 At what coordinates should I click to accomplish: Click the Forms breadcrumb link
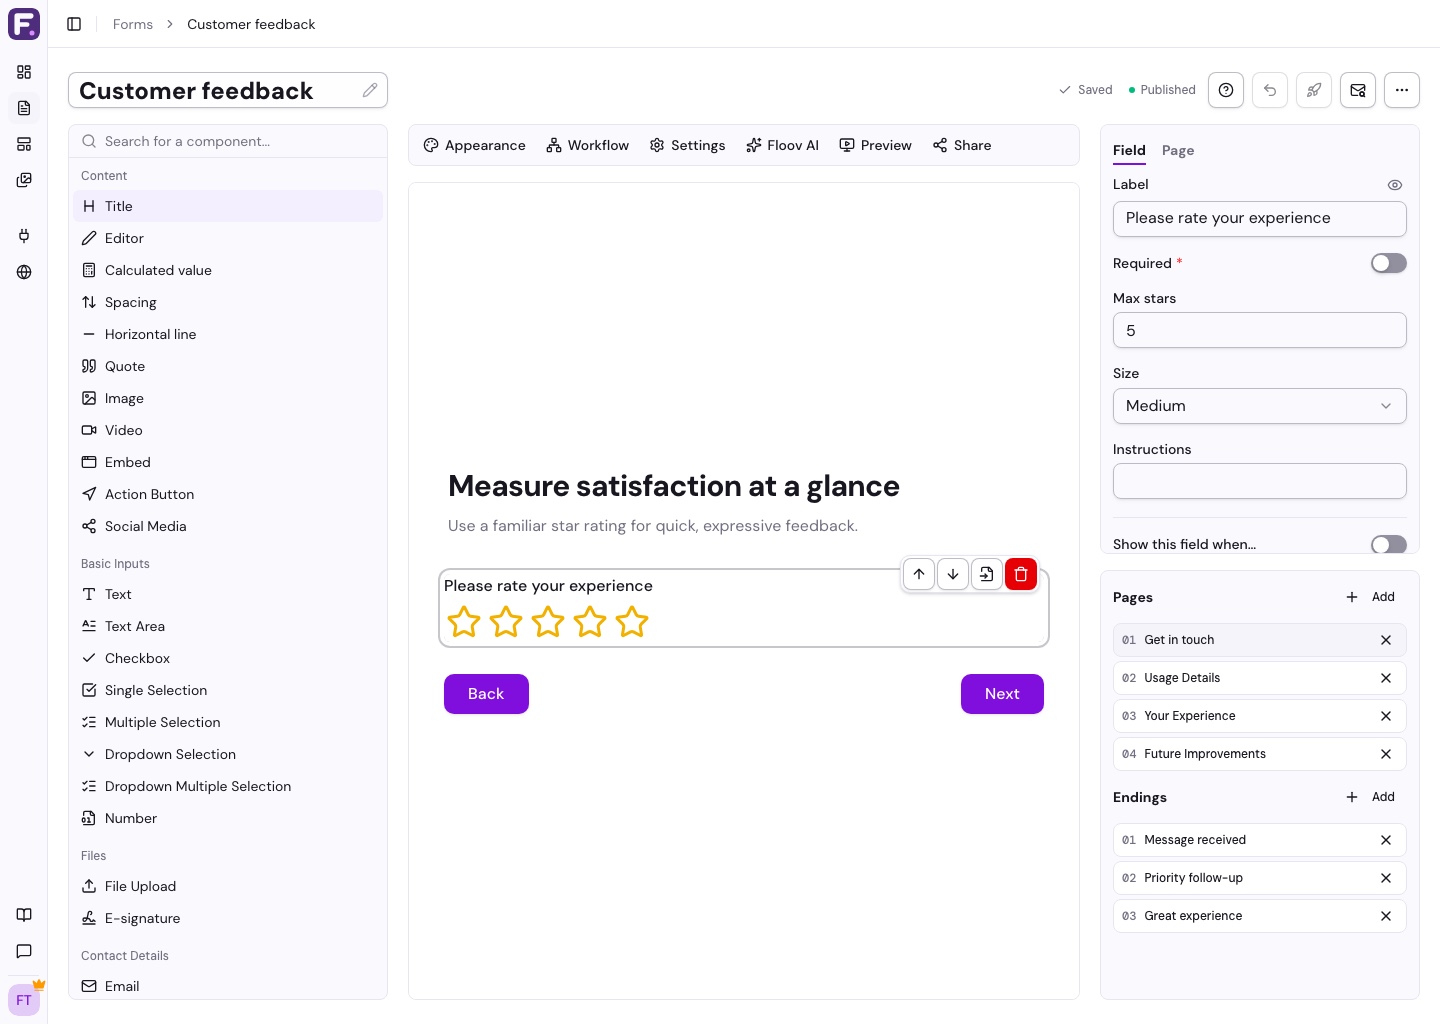point(133,24)
